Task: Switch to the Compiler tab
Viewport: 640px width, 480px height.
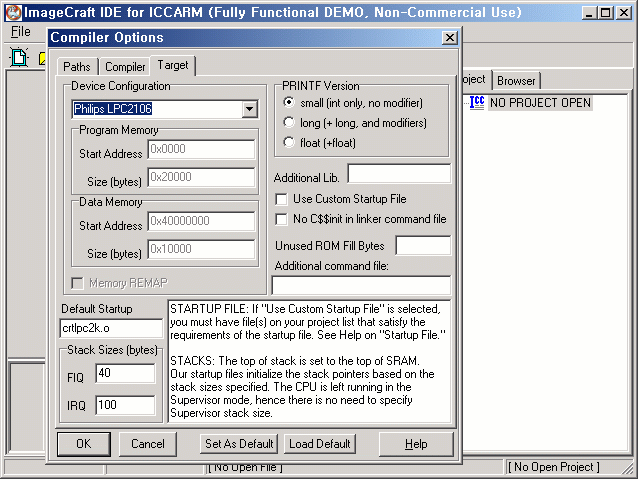Action: 125,67
